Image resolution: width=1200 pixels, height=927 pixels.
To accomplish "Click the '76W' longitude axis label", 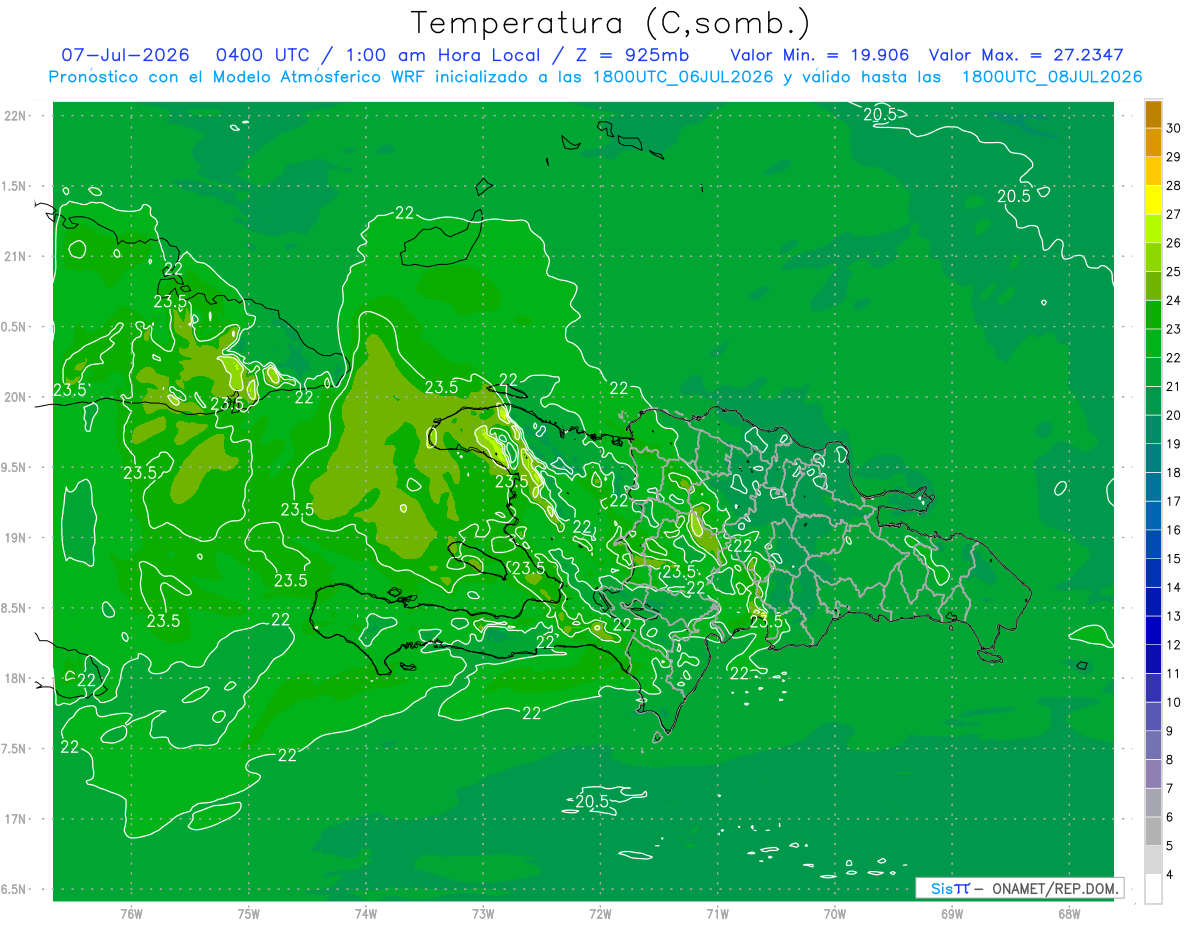I will pyautogui.click(x=131, y=913).
